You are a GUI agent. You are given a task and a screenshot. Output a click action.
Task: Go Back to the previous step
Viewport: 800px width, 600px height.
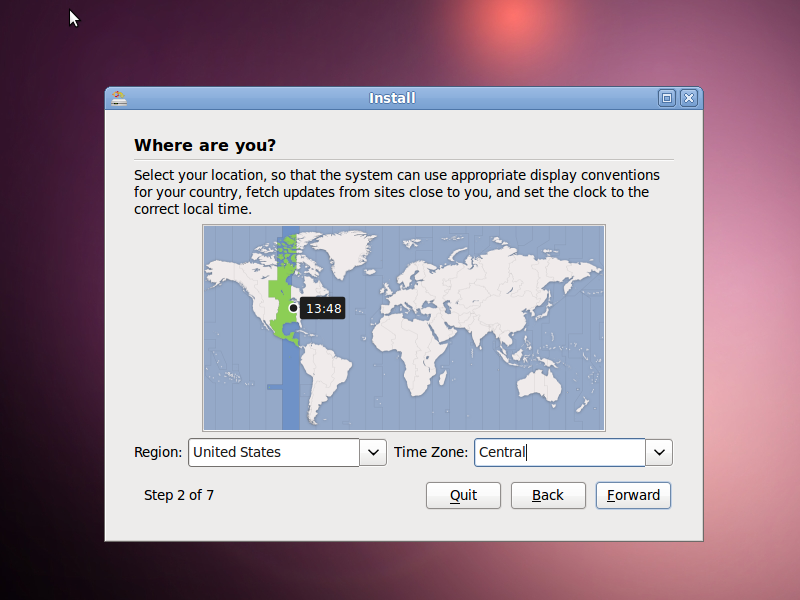tap(548, 495)
